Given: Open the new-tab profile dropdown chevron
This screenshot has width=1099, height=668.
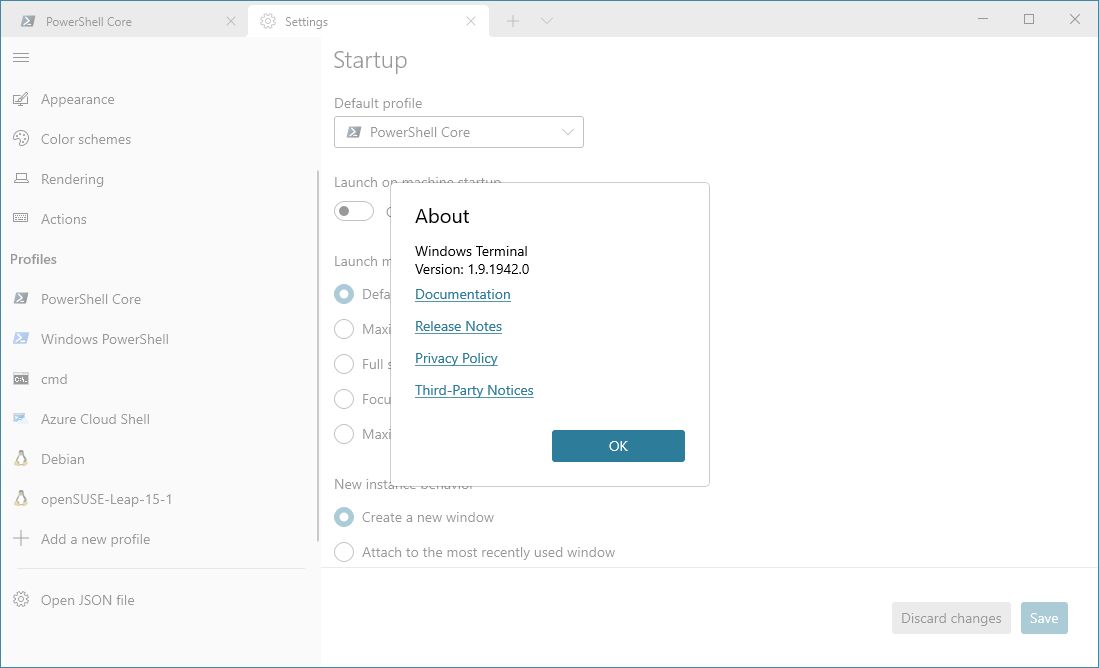Looking at the screenshot, I should (x=547, y=21).
